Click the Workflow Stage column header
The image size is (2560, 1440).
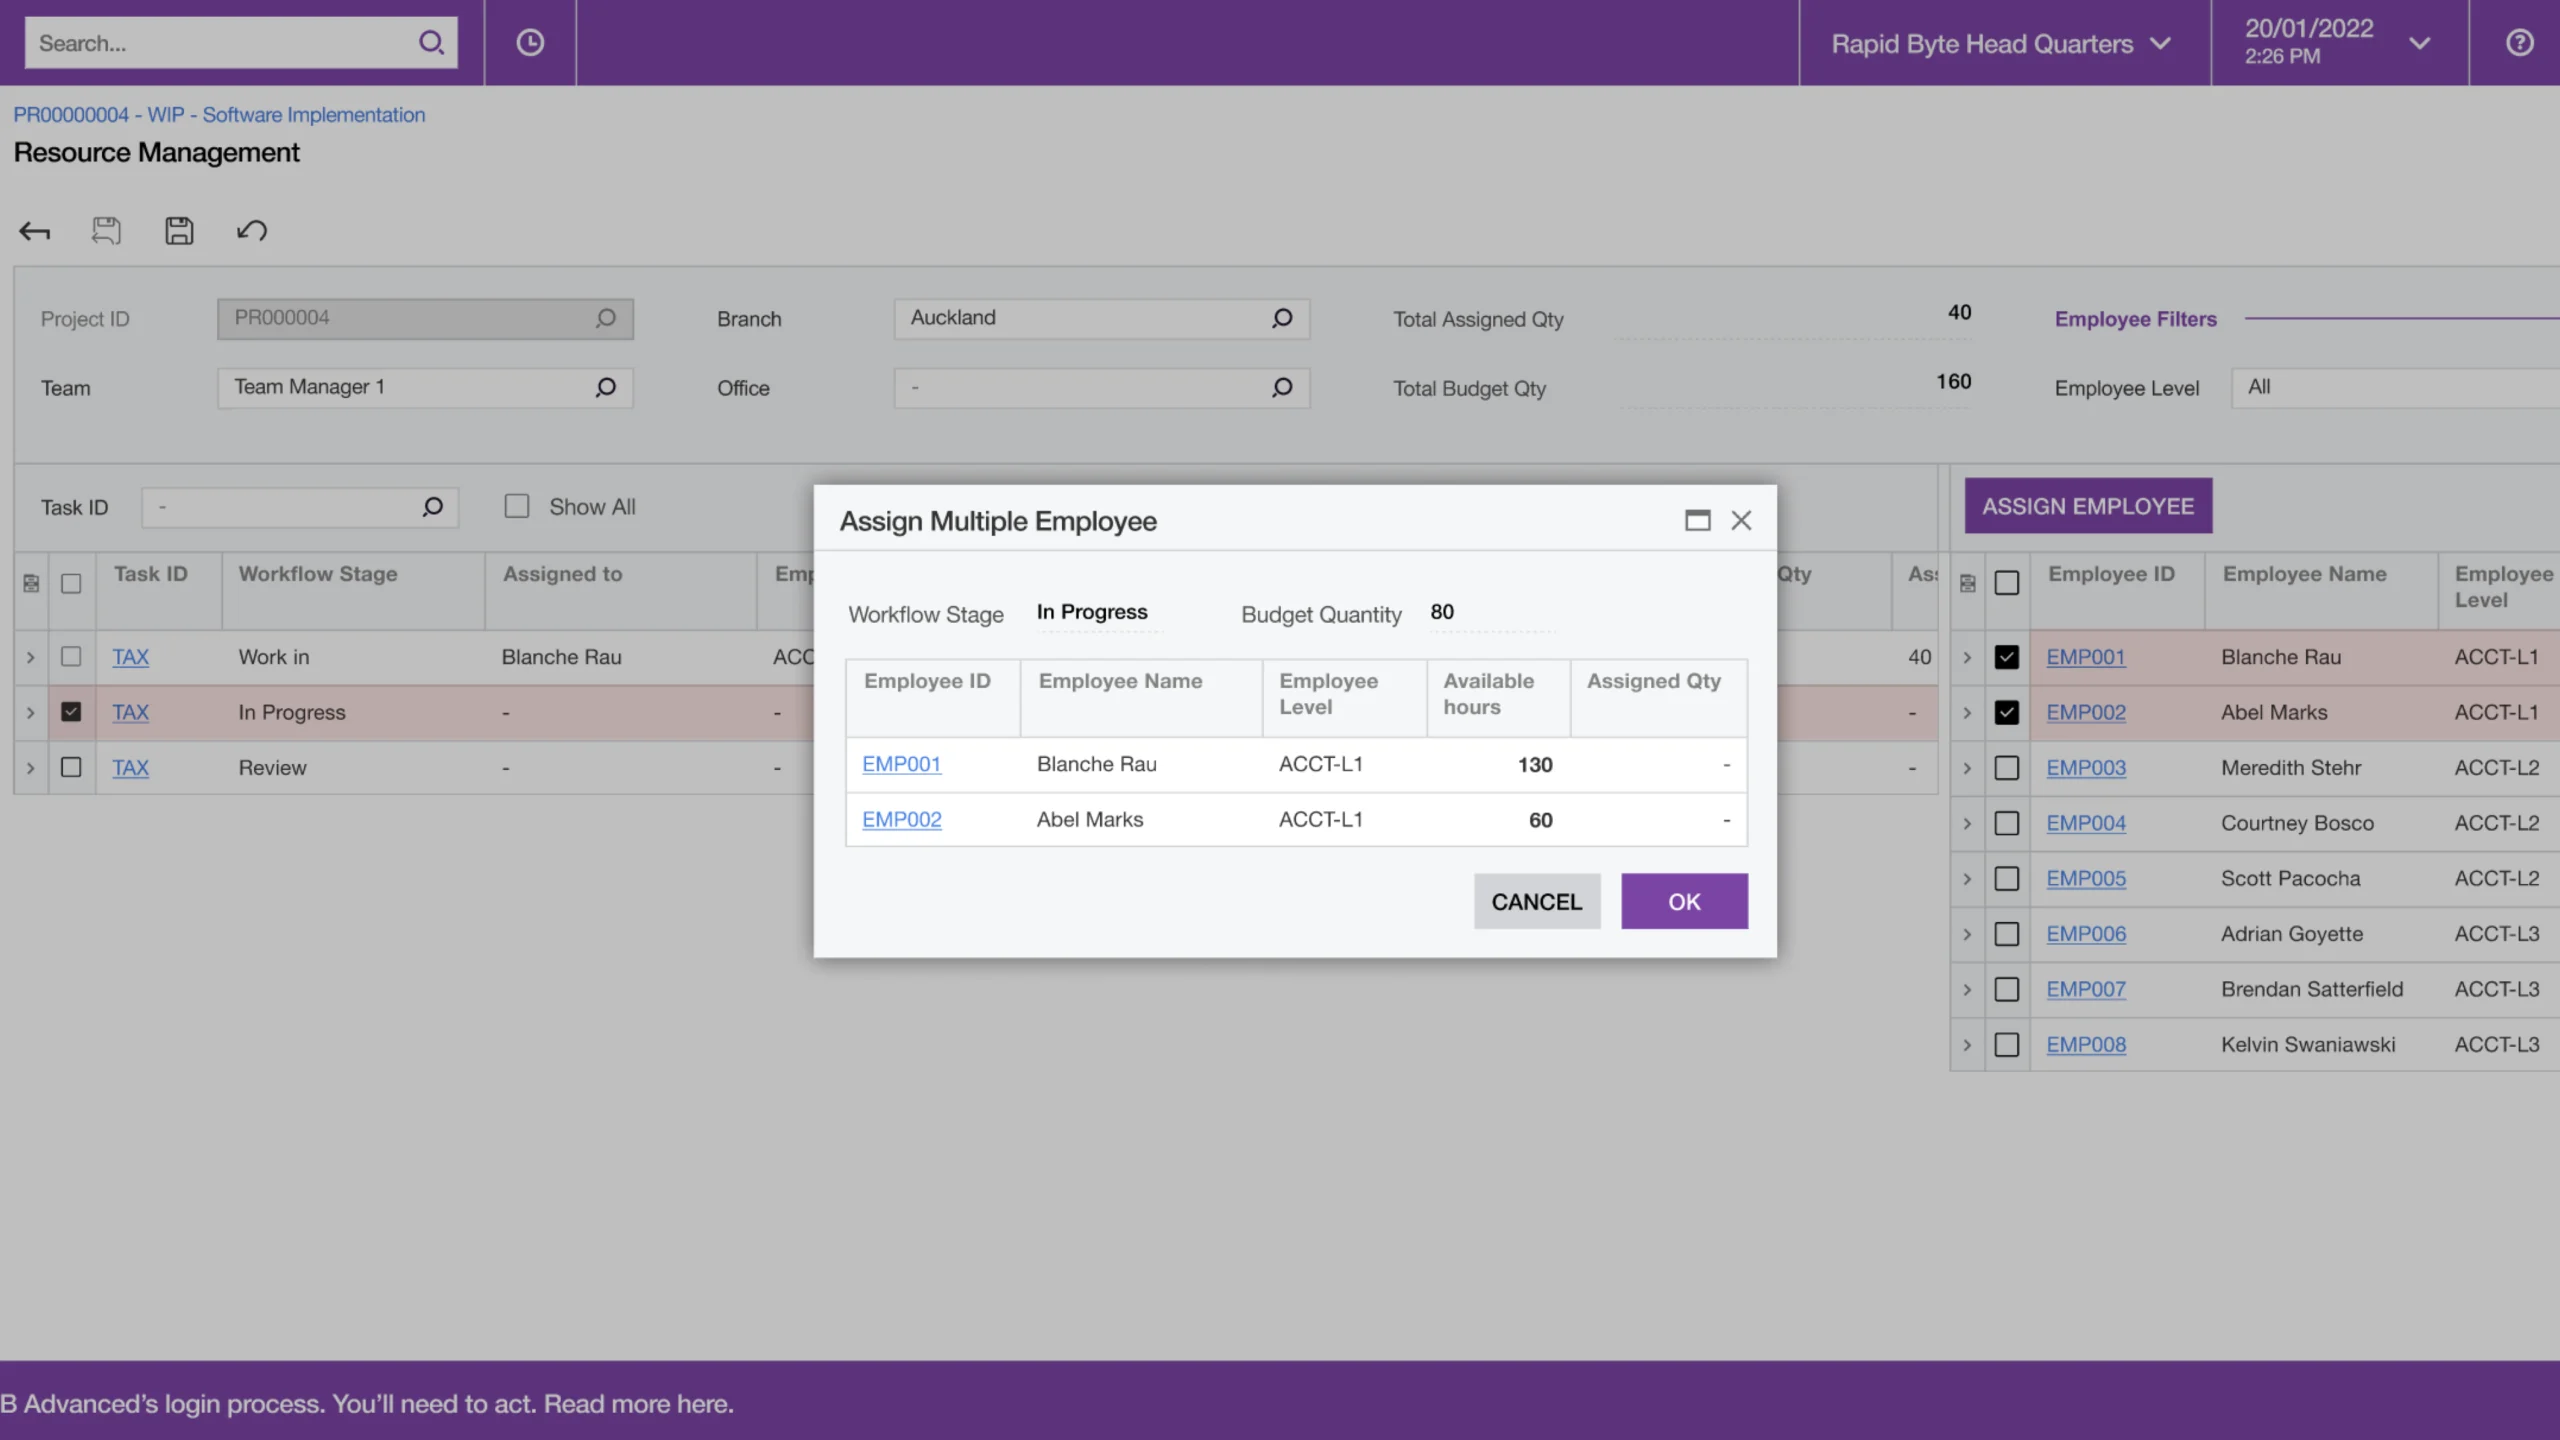tap(318, 574)
